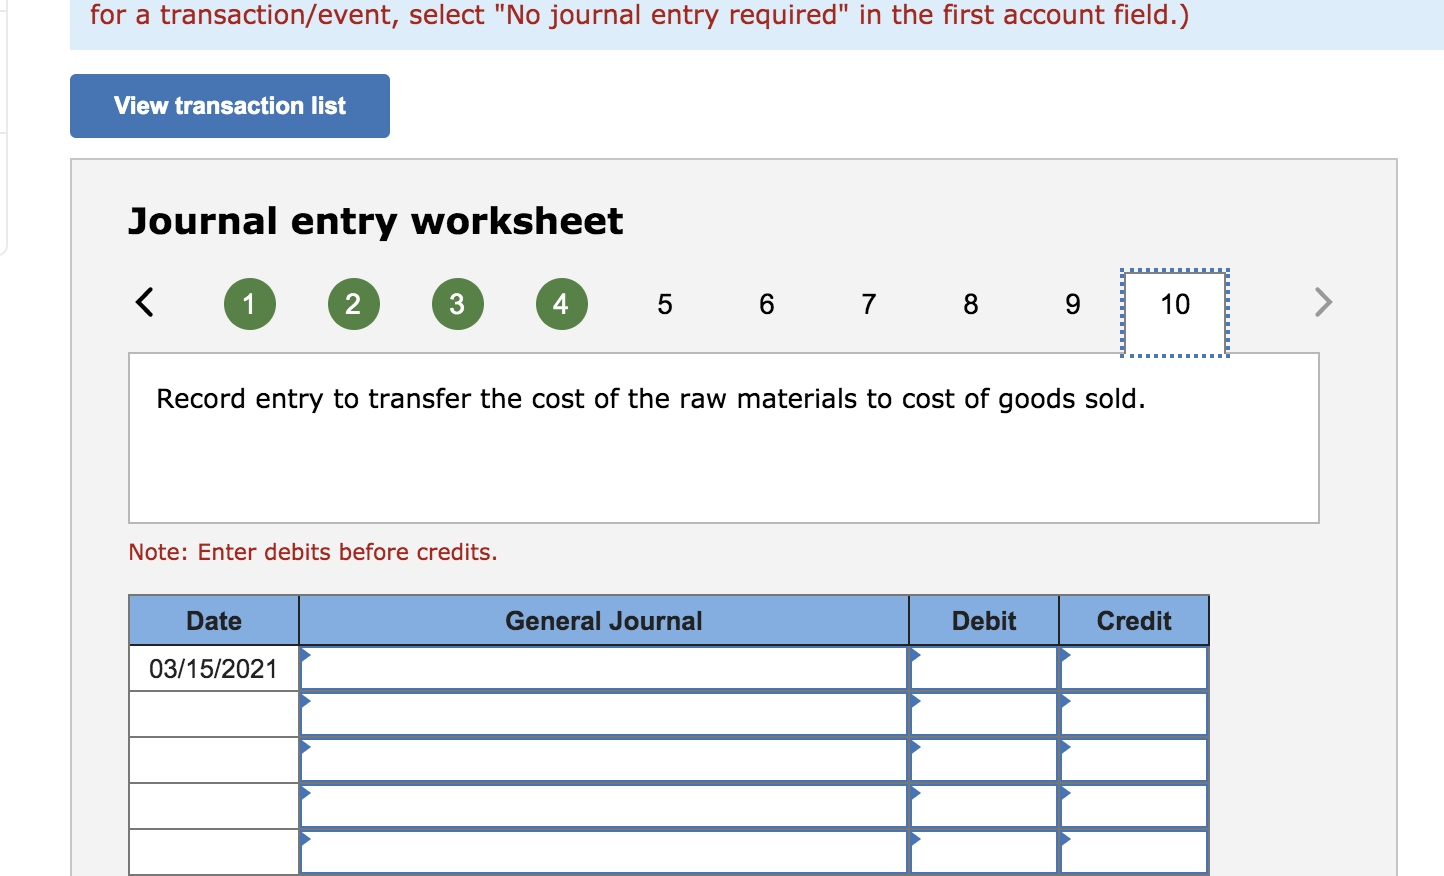This screenshot has height=876, width=1444.
Task: Click Credit field in the 03/15/2021 row
Action: pos(1134,668)
